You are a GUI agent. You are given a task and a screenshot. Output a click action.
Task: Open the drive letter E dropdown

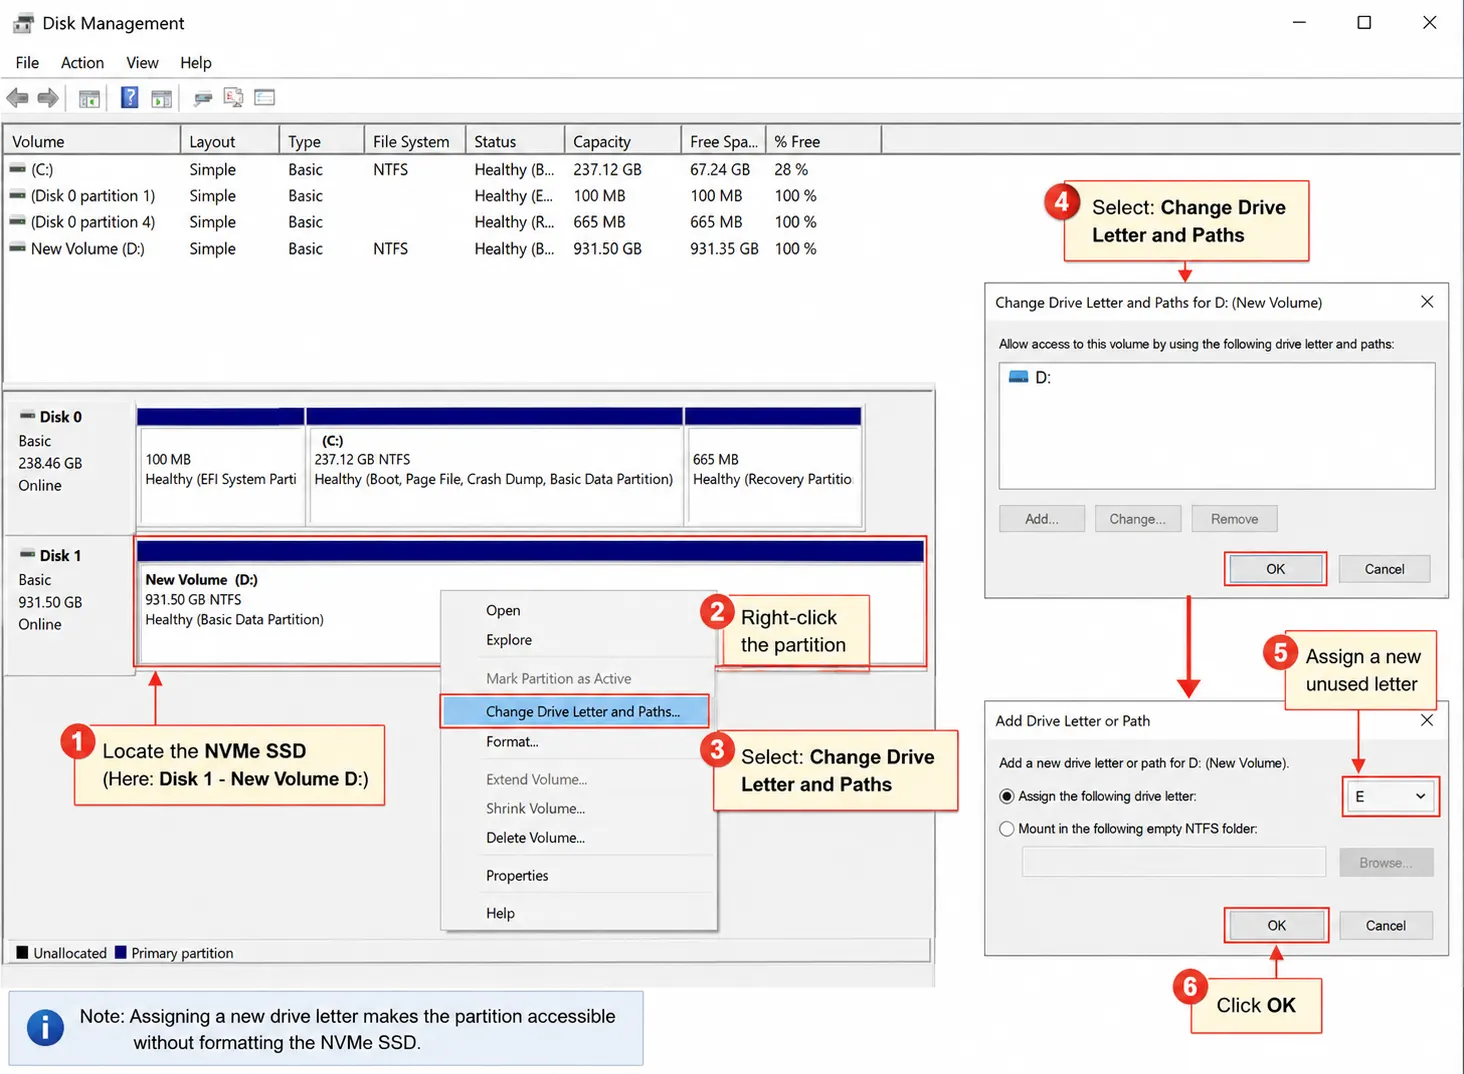[1390, 796]
